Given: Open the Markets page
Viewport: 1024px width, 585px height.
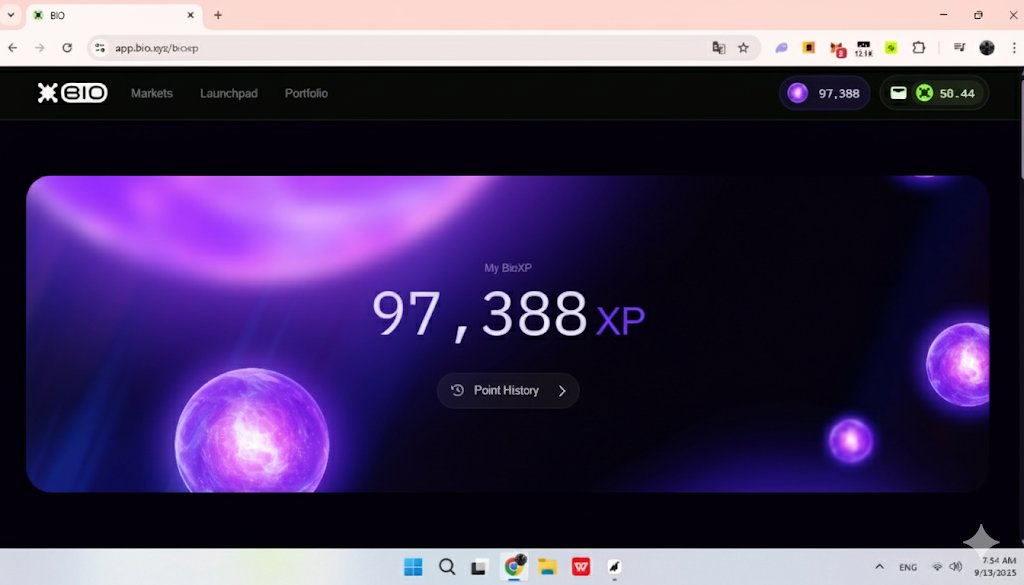Looking at the screenshot, I should click(x=152, y=93).
